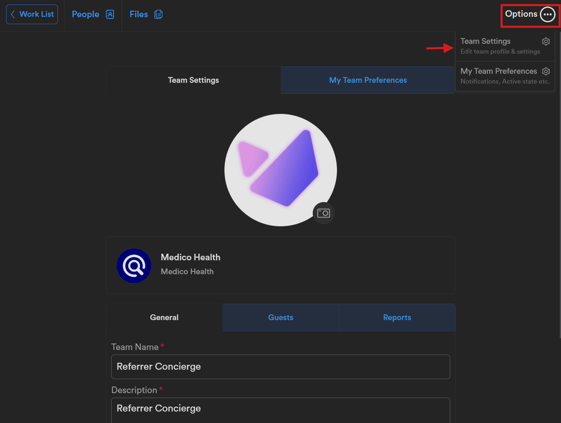Select Team Settings in Options menu
This screenshot has height=423, width=561.
[505, 46]
